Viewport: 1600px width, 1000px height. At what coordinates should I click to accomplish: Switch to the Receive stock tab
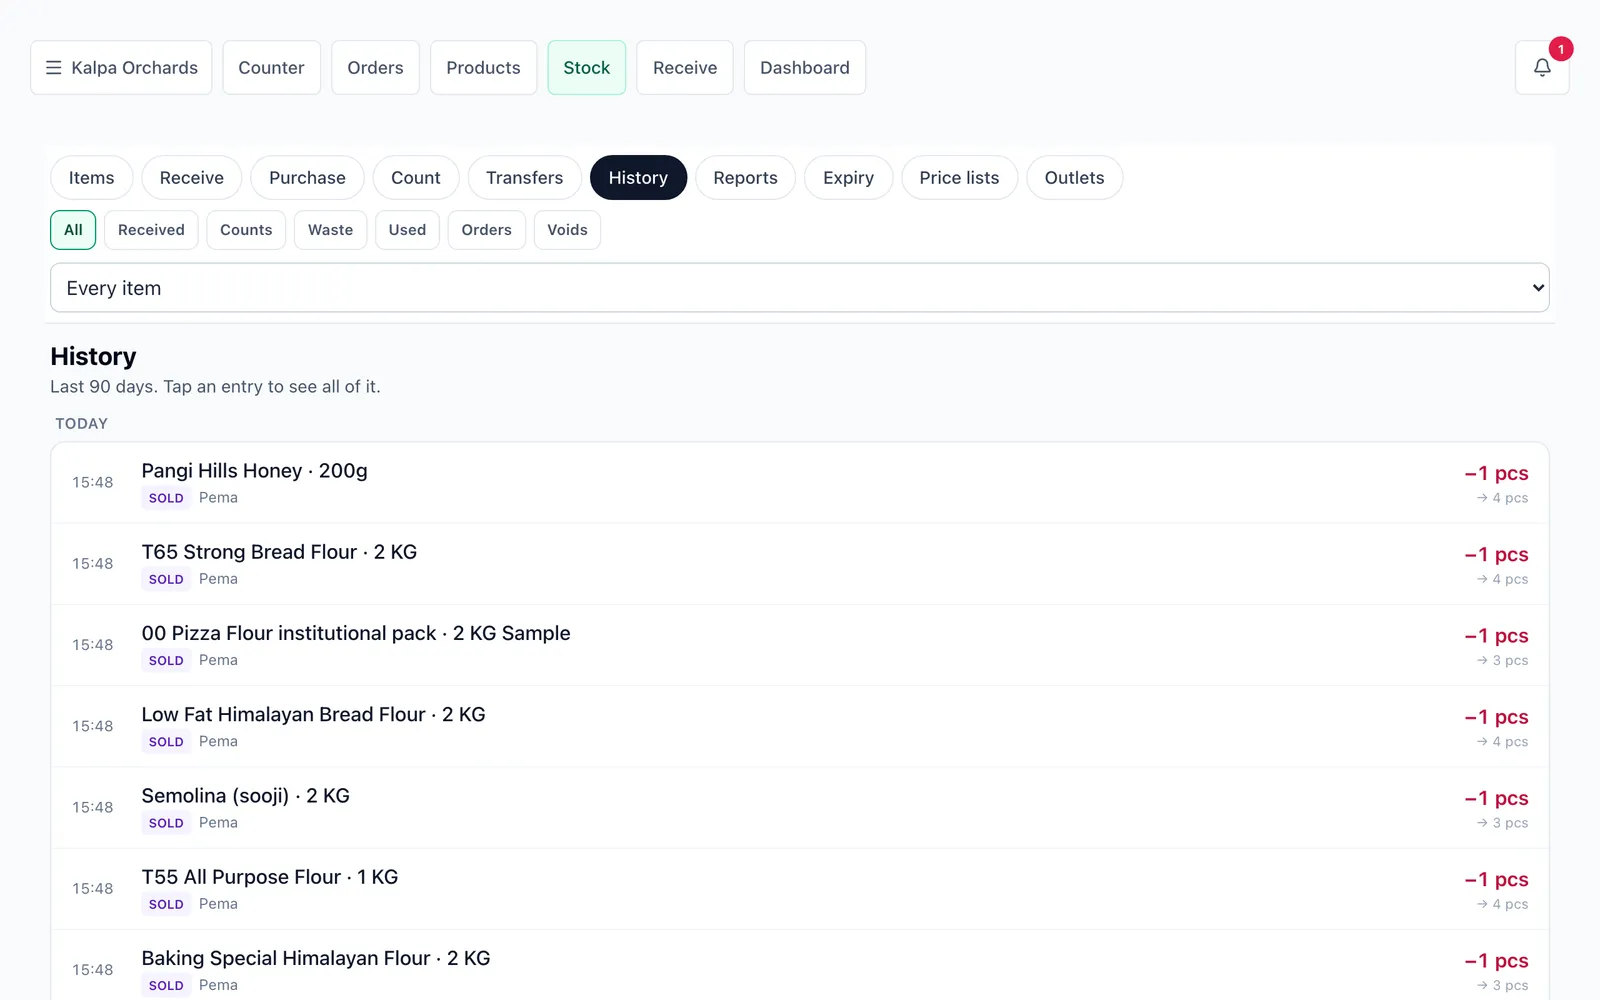pyautogui.click(x=191, y=177)
